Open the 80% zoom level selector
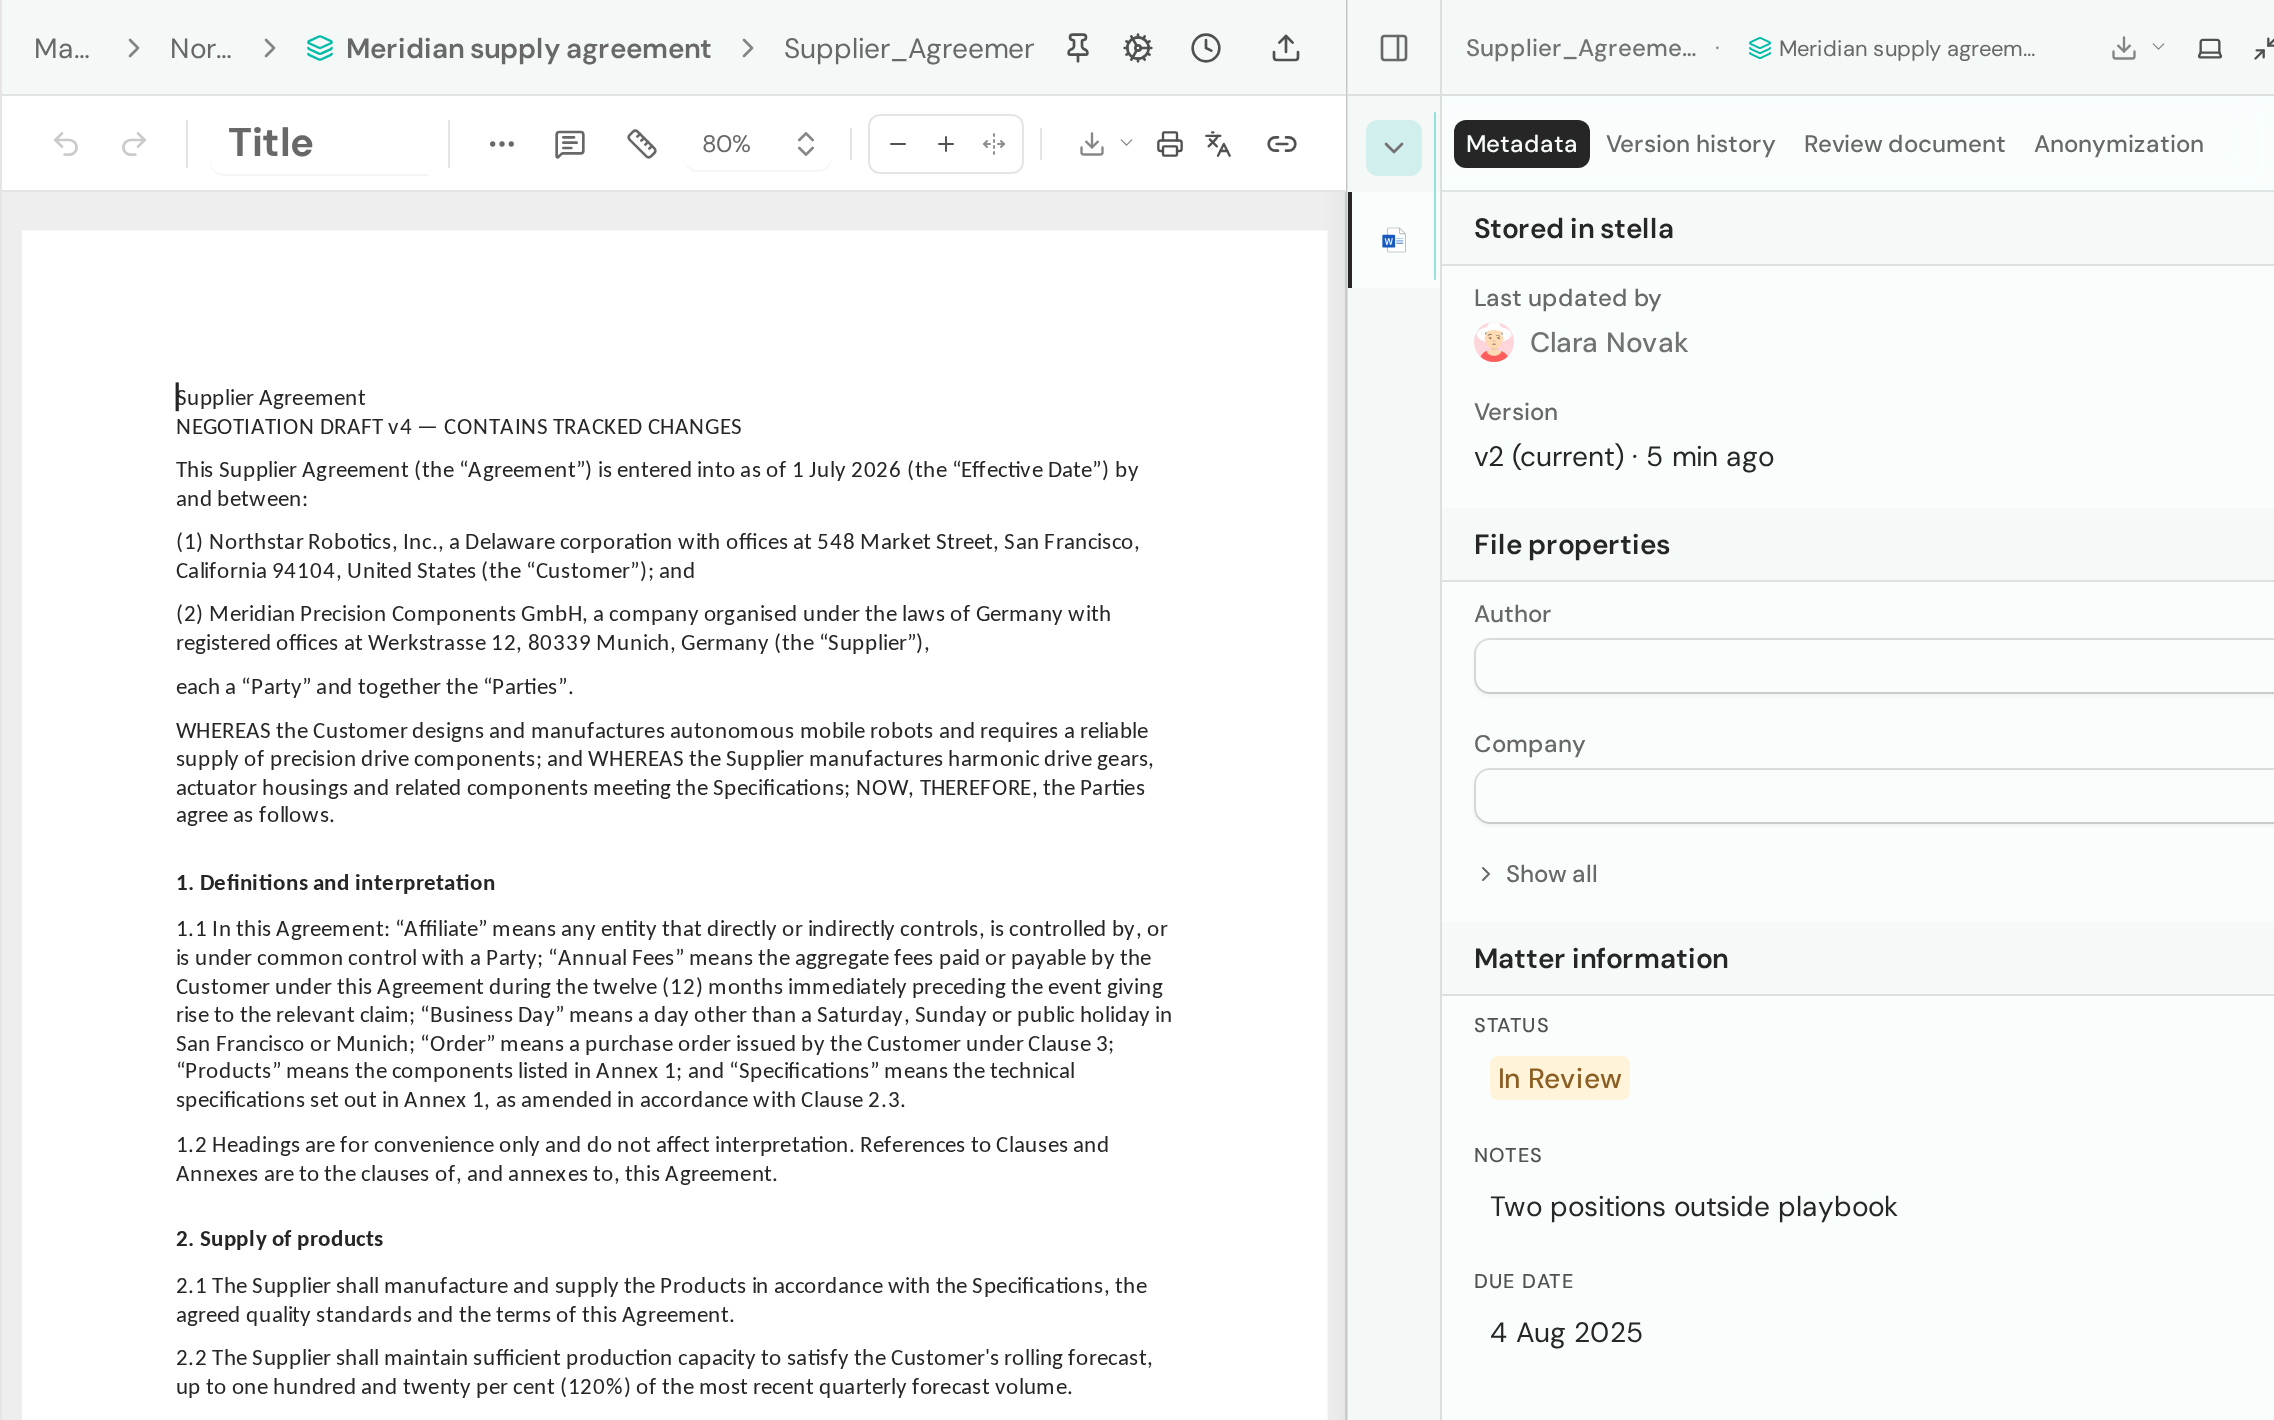This screenshot has height=1420, width=2274. (758, 144)
